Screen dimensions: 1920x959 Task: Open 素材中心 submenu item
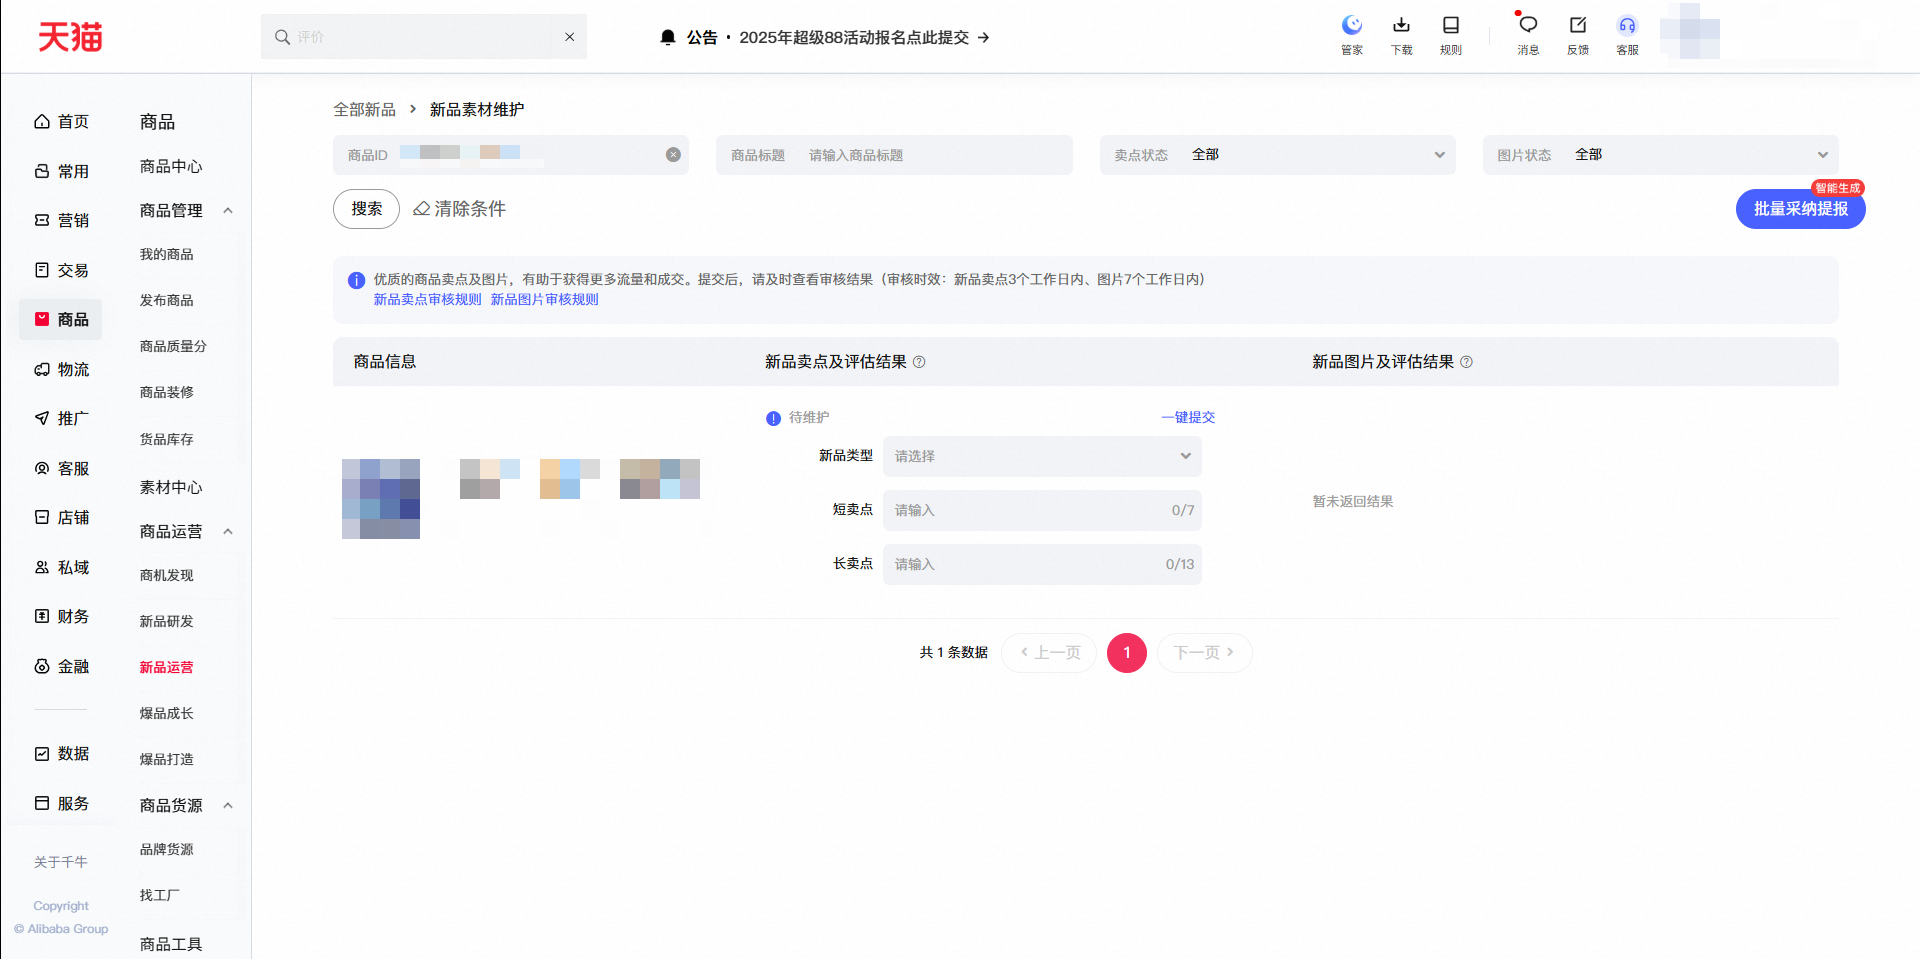click(171, 487)
